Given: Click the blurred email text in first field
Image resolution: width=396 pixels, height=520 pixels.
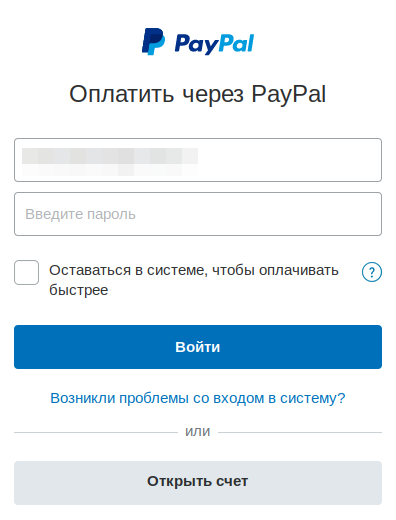Looking at the screenshot, I should point(110,162).
